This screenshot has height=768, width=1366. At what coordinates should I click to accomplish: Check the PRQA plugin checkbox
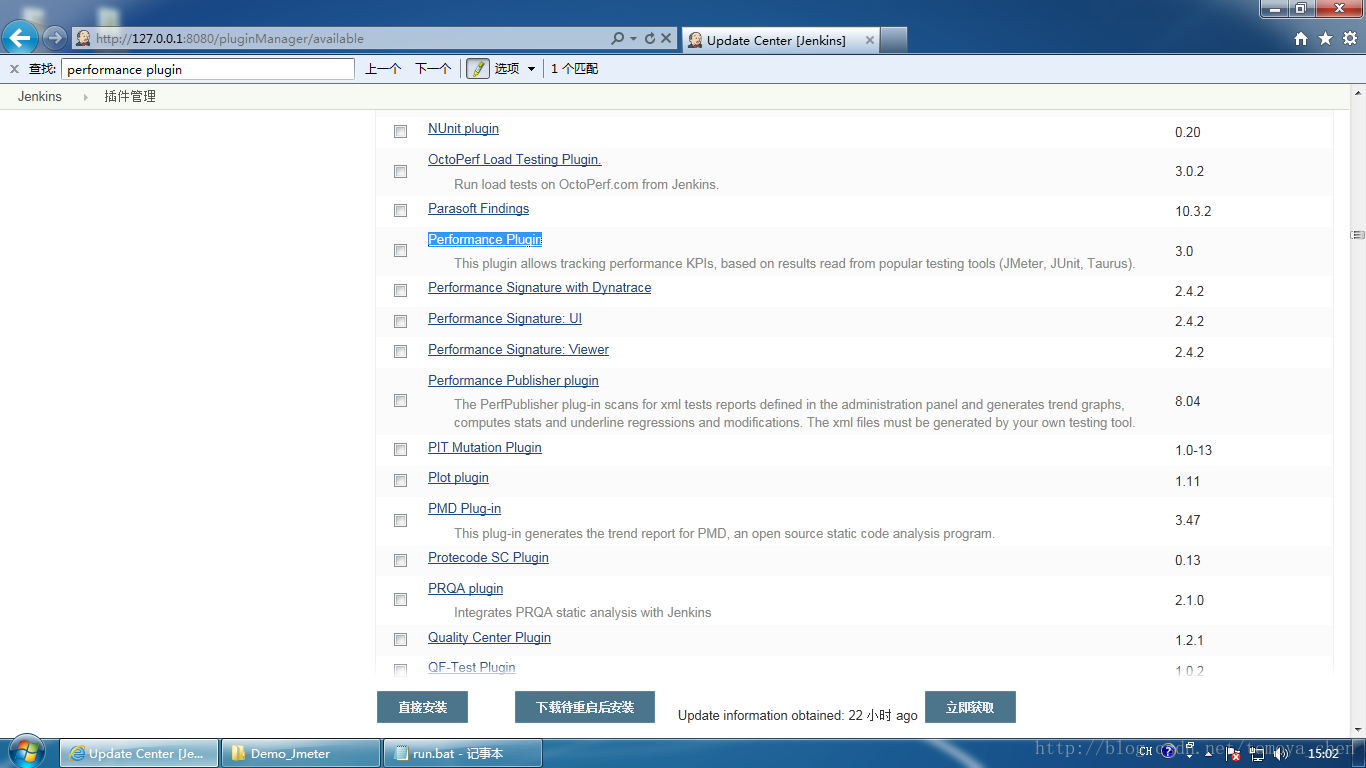pos(400,599)
